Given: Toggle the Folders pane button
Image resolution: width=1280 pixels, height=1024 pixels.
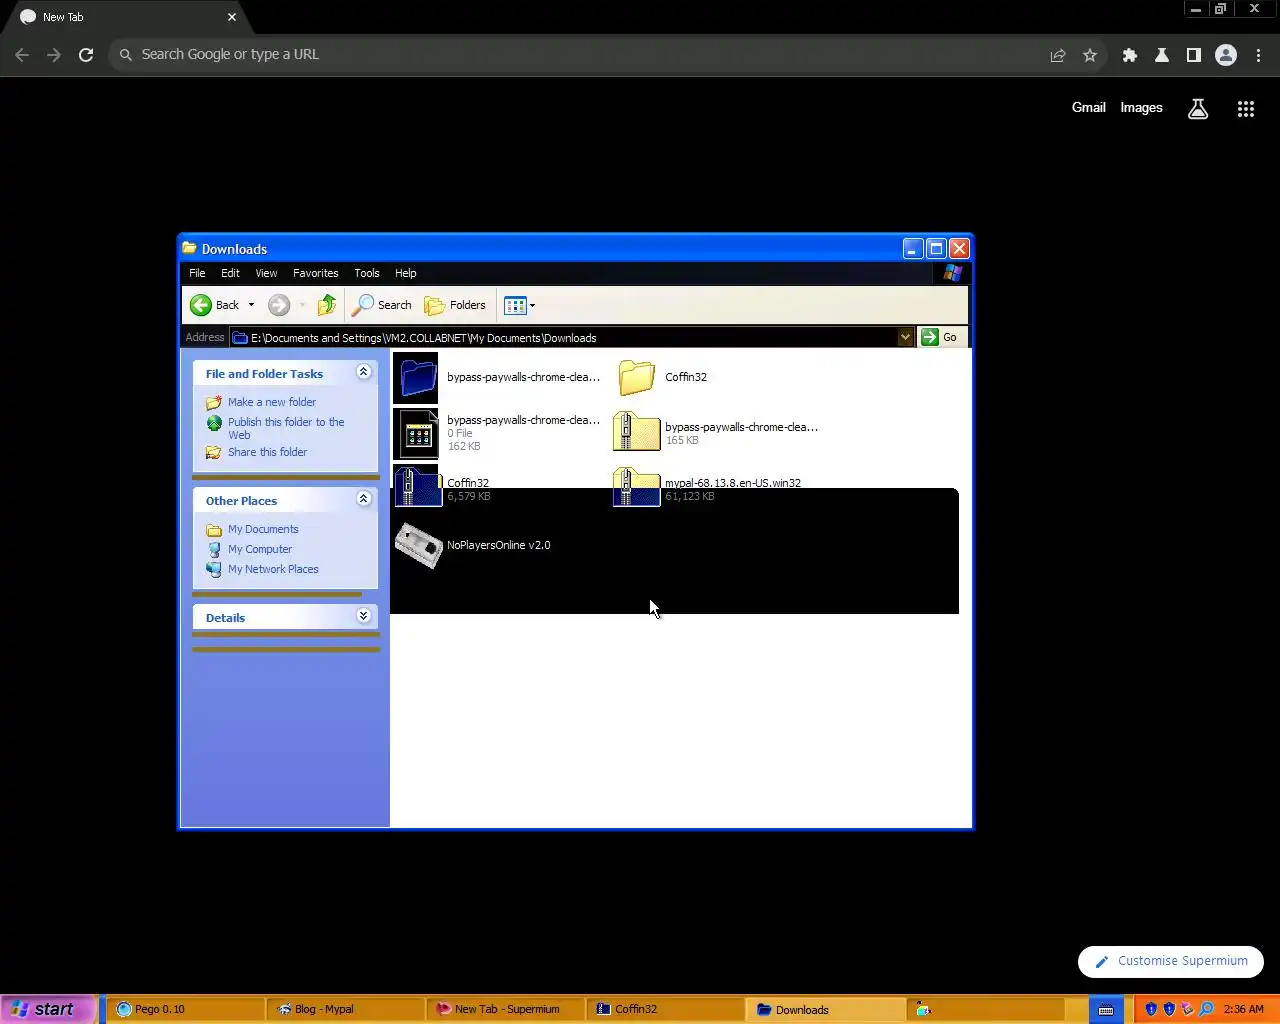Looking at the screenshot, I should coord(455,305).
